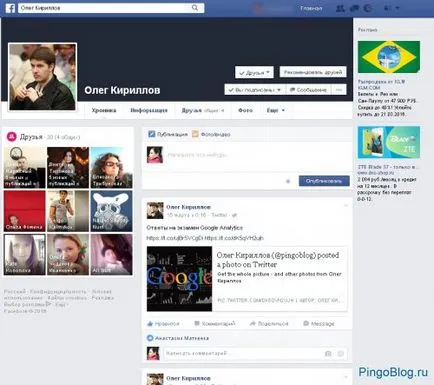Screen dimensions: 434x385
Task: Open the first post options arrow
Action: [346, 206]
